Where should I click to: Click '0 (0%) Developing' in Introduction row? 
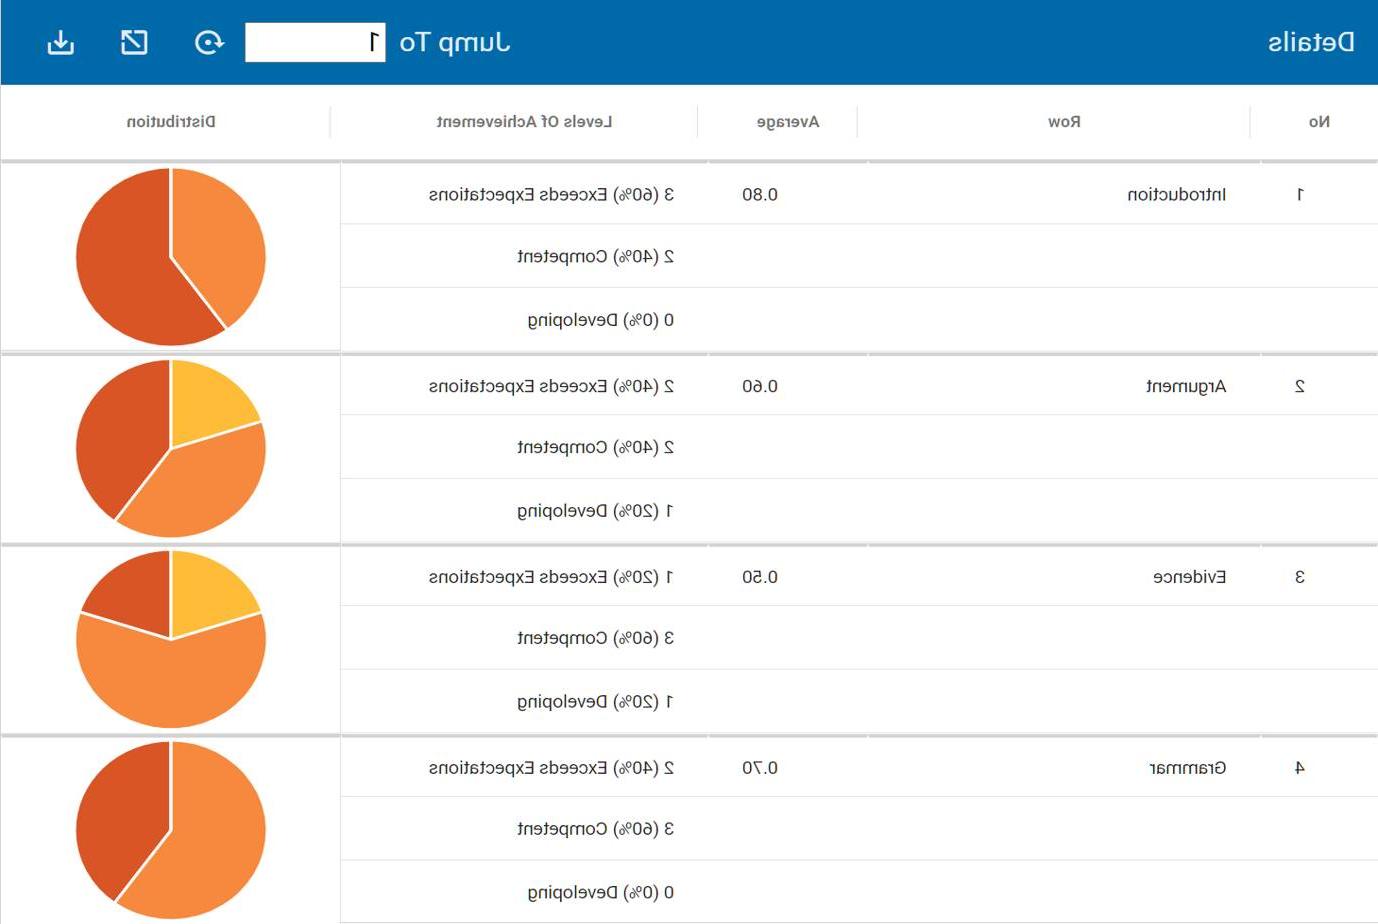[x=601, y=321]
